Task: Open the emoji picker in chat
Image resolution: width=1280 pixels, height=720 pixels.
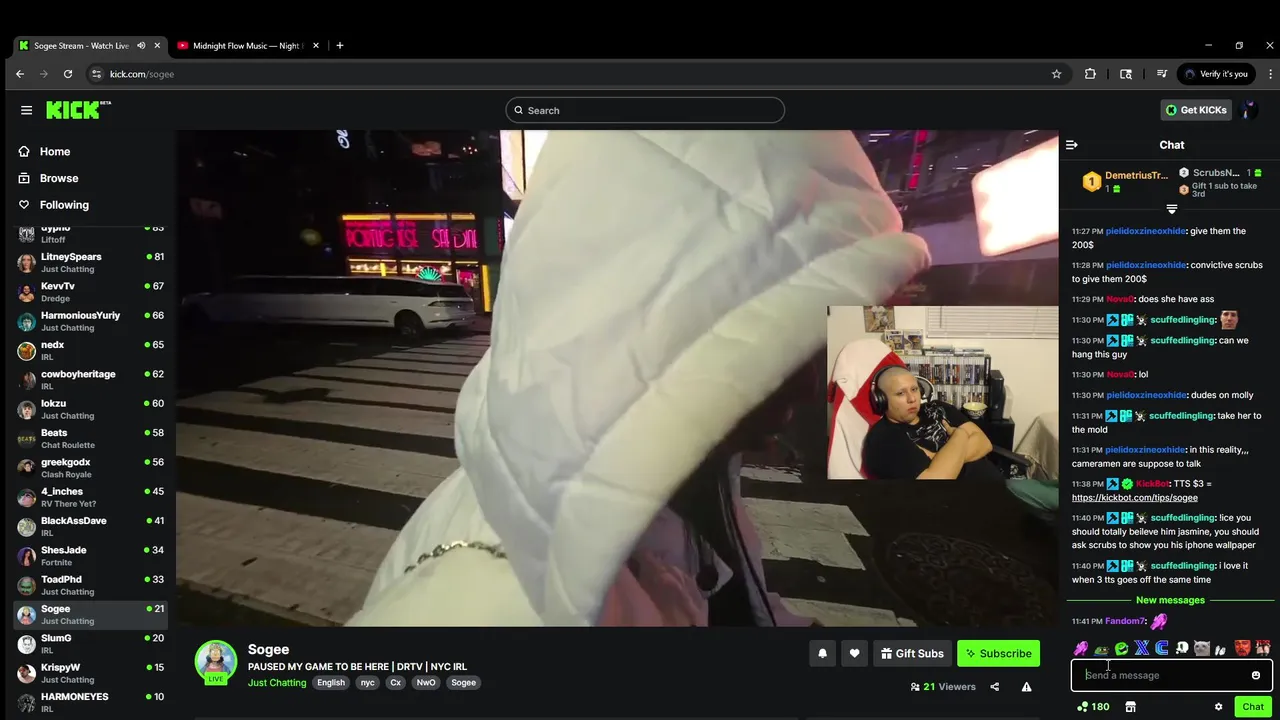Action: click(x=1256, y=675)
